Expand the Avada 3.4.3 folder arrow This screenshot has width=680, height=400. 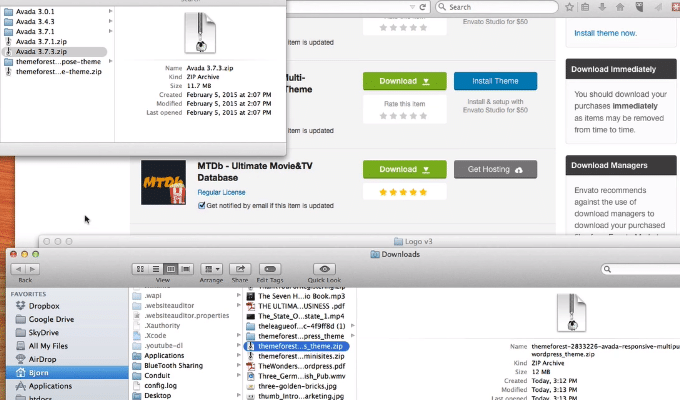(x=111, y=21)
